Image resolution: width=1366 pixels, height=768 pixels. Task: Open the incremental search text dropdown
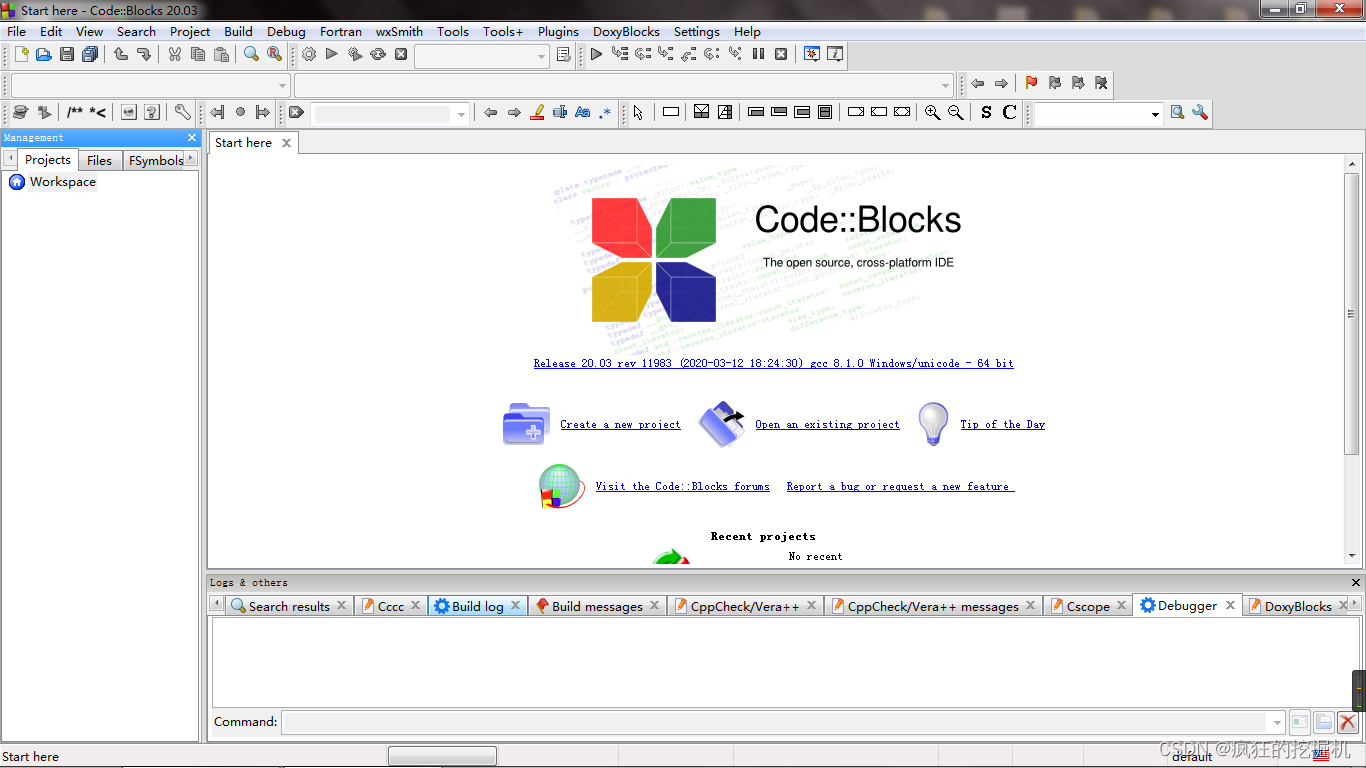click(390, 113)
